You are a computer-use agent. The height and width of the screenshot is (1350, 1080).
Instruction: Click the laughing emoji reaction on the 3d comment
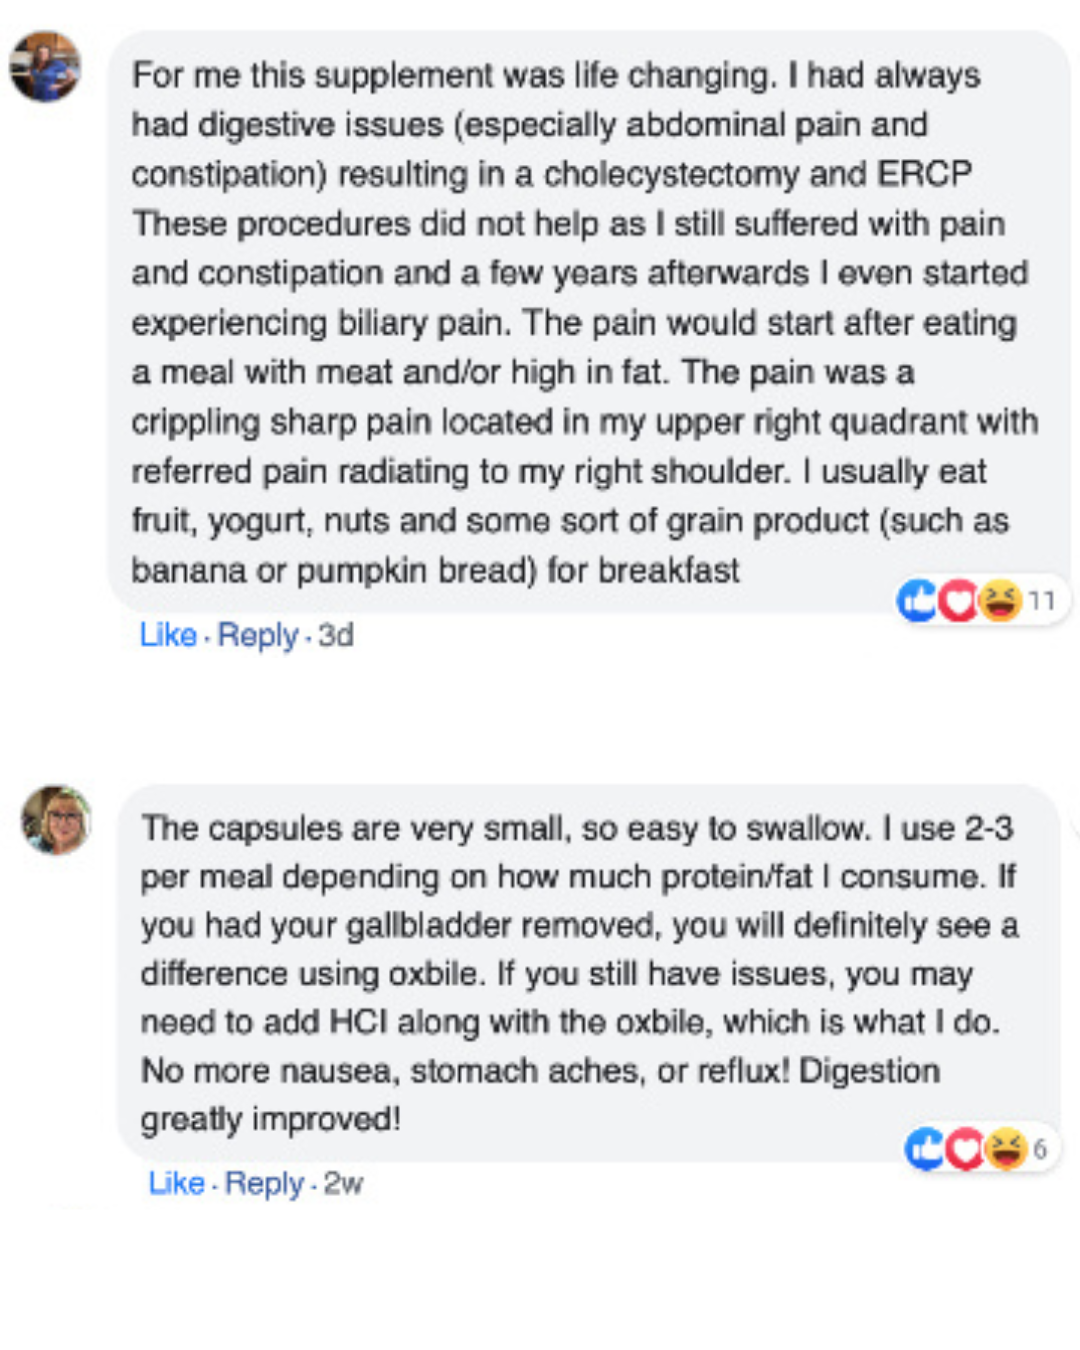(999, 600)
